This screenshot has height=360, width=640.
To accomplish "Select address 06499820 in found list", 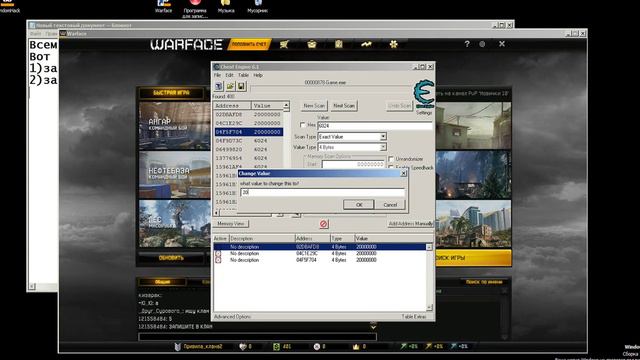I will coord(248,150).
